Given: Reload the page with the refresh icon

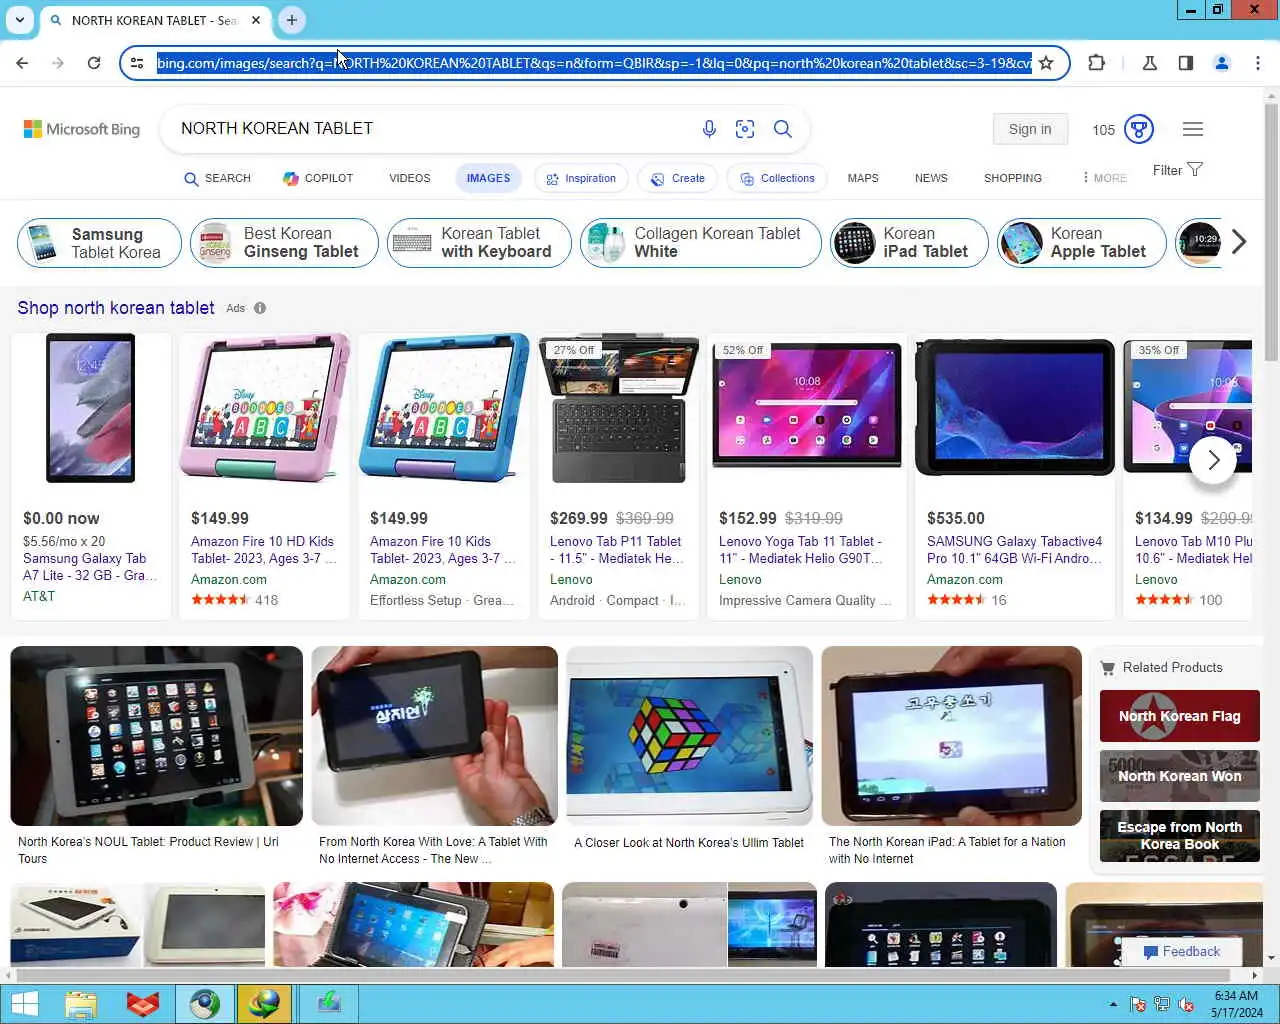Looking at the screenshot, I should pos(94,63).
